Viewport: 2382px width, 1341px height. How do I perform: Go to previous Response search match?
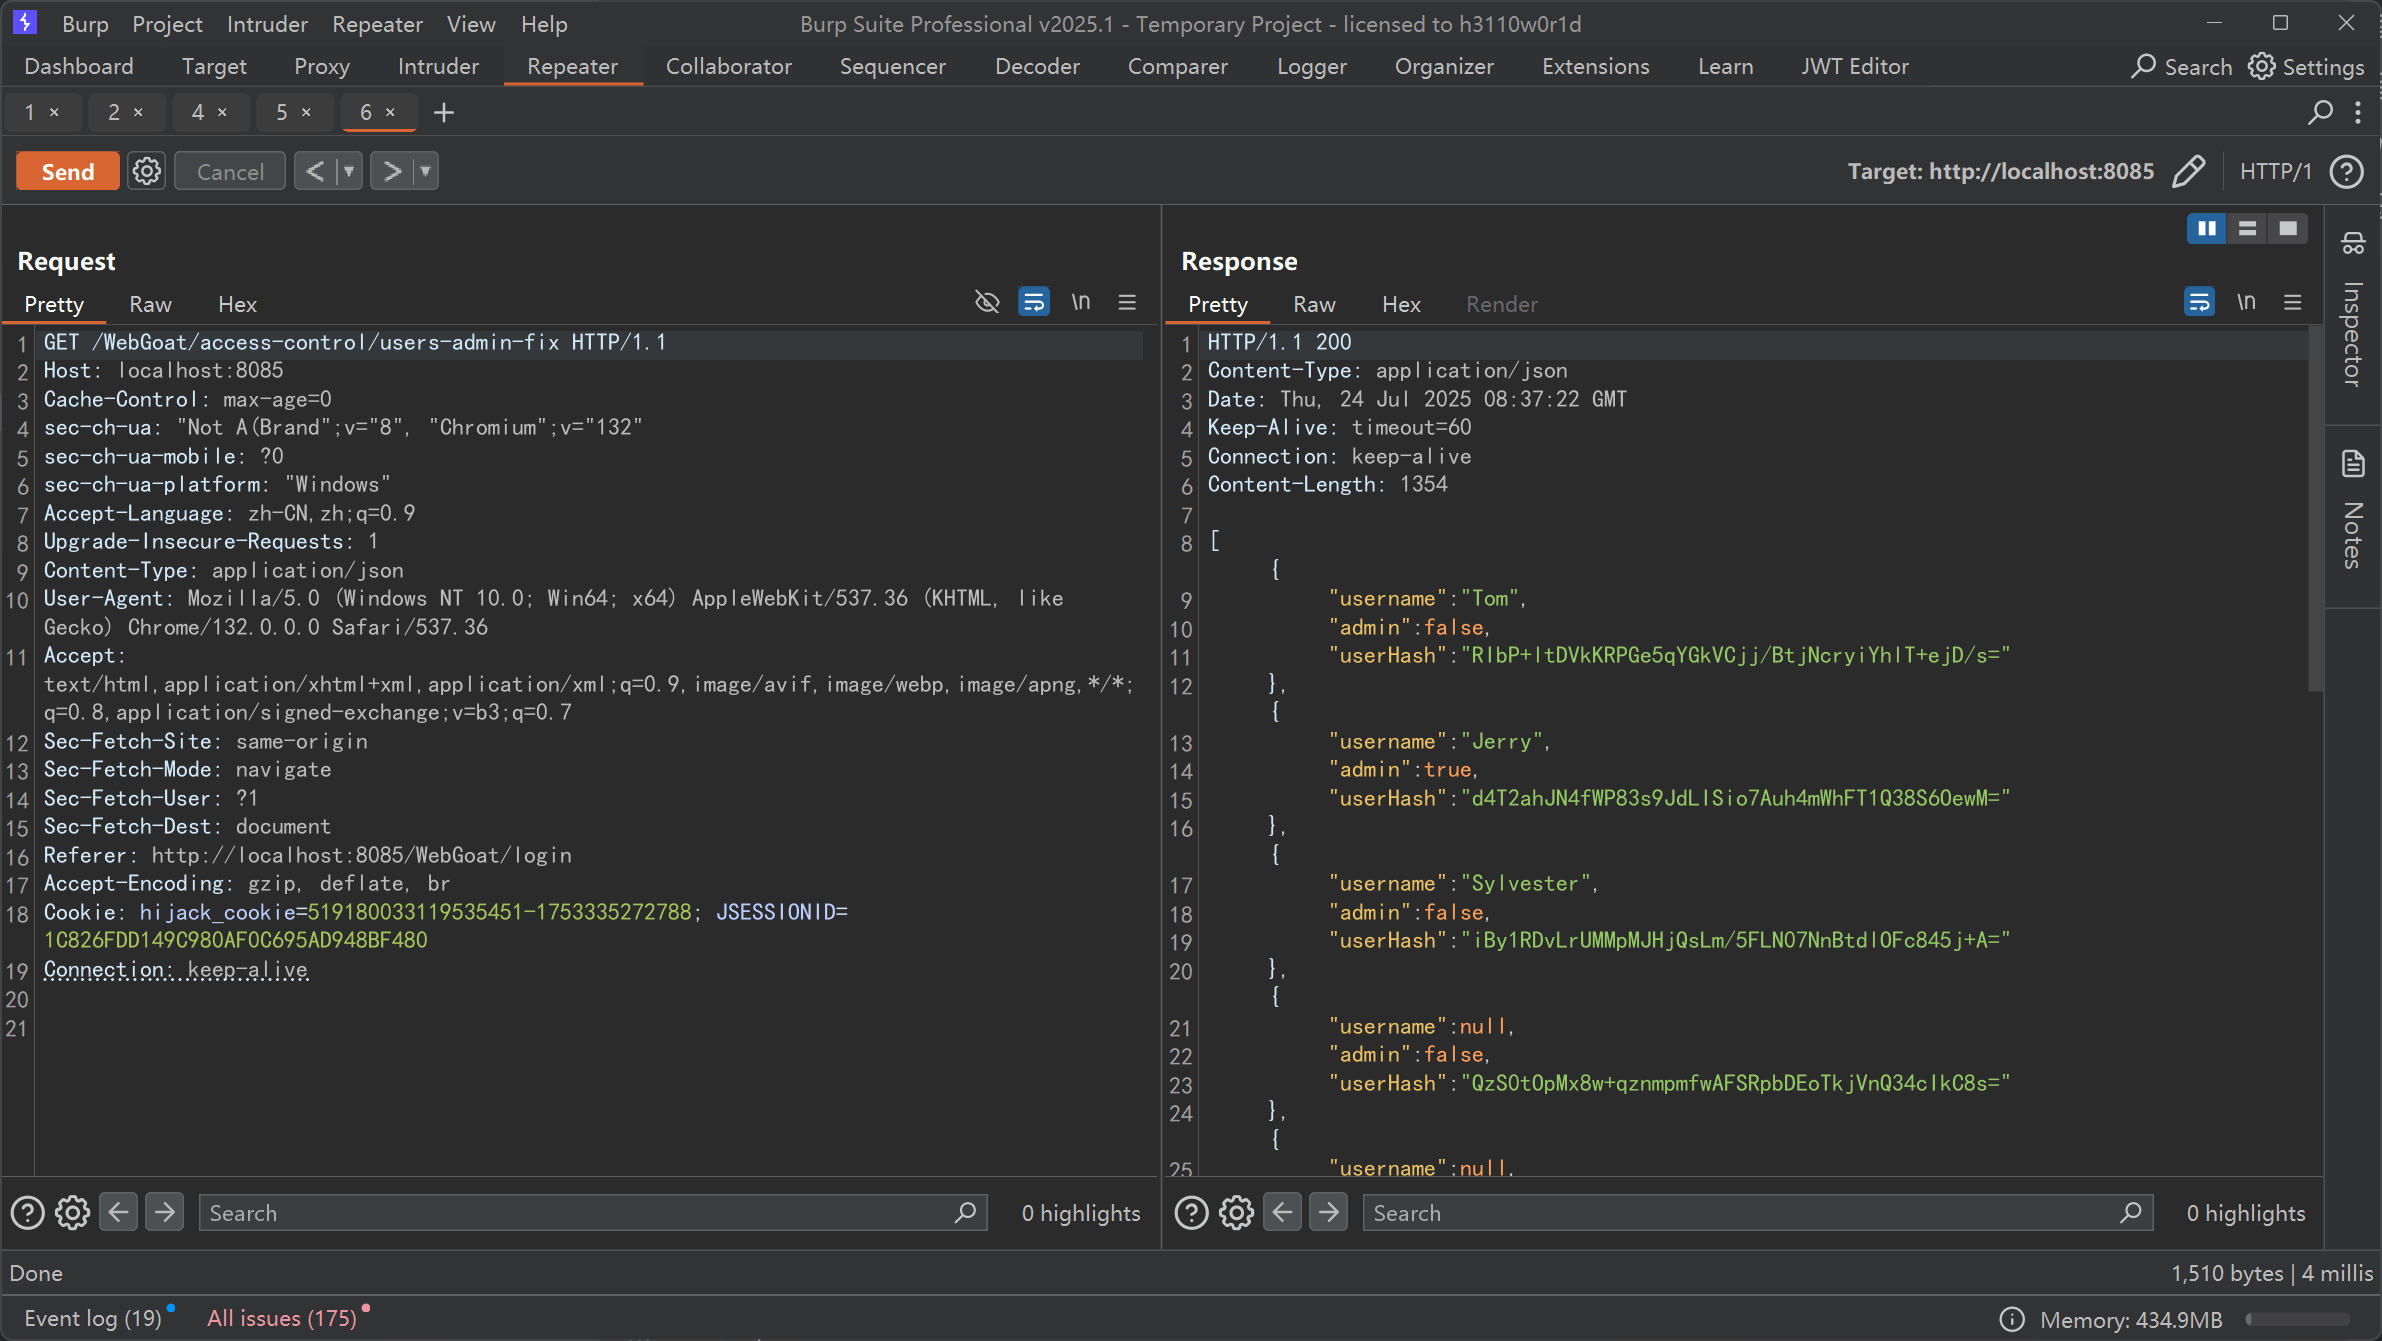click(x=1282, y=1213)
